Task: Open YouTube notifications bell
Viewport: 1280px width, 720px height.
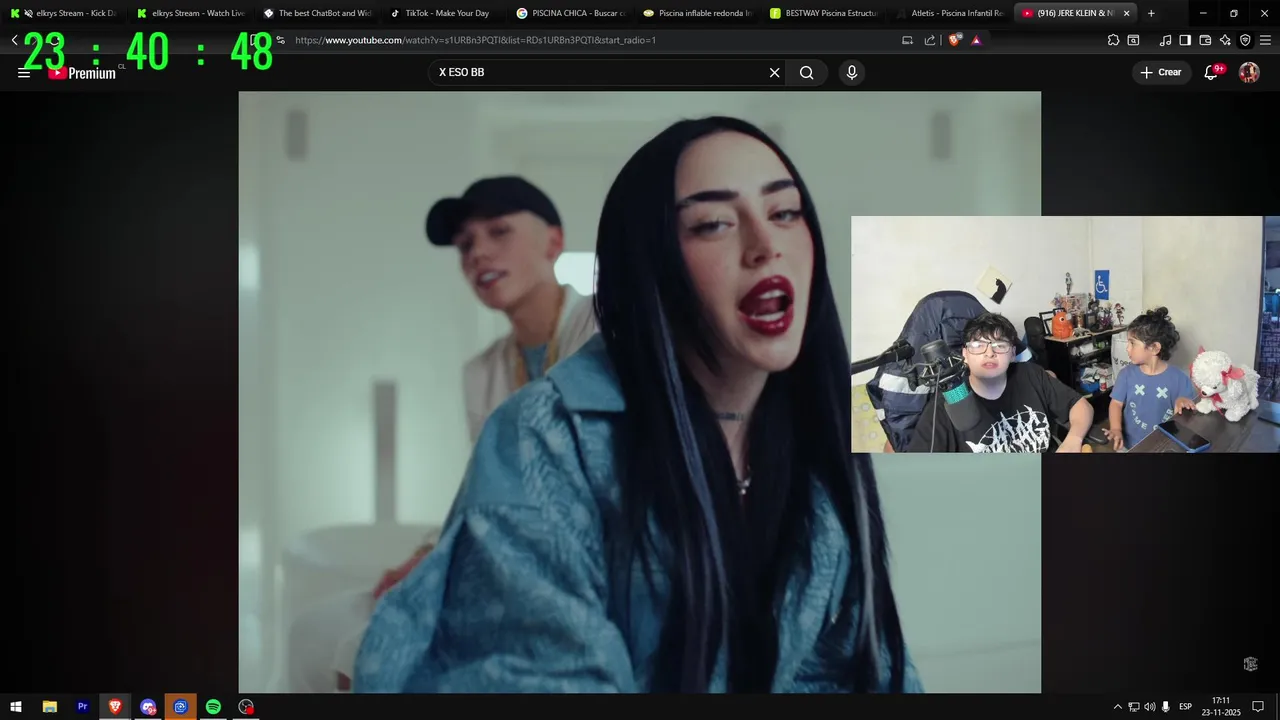Action: pyautogui.click(x=1211, y=72)
